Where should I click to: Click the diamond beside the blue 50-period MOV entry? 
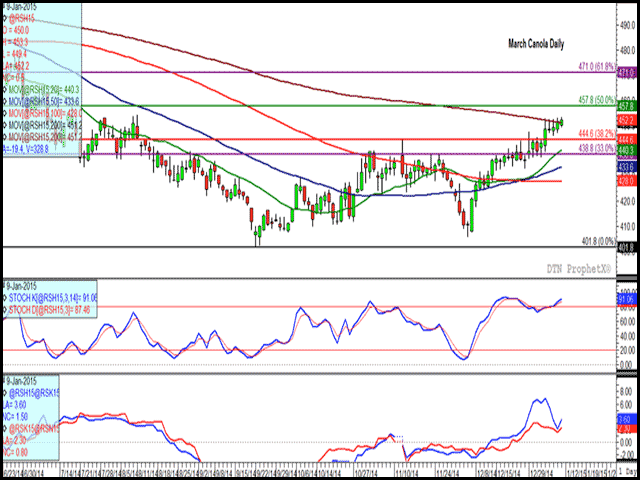coord(5,102)
